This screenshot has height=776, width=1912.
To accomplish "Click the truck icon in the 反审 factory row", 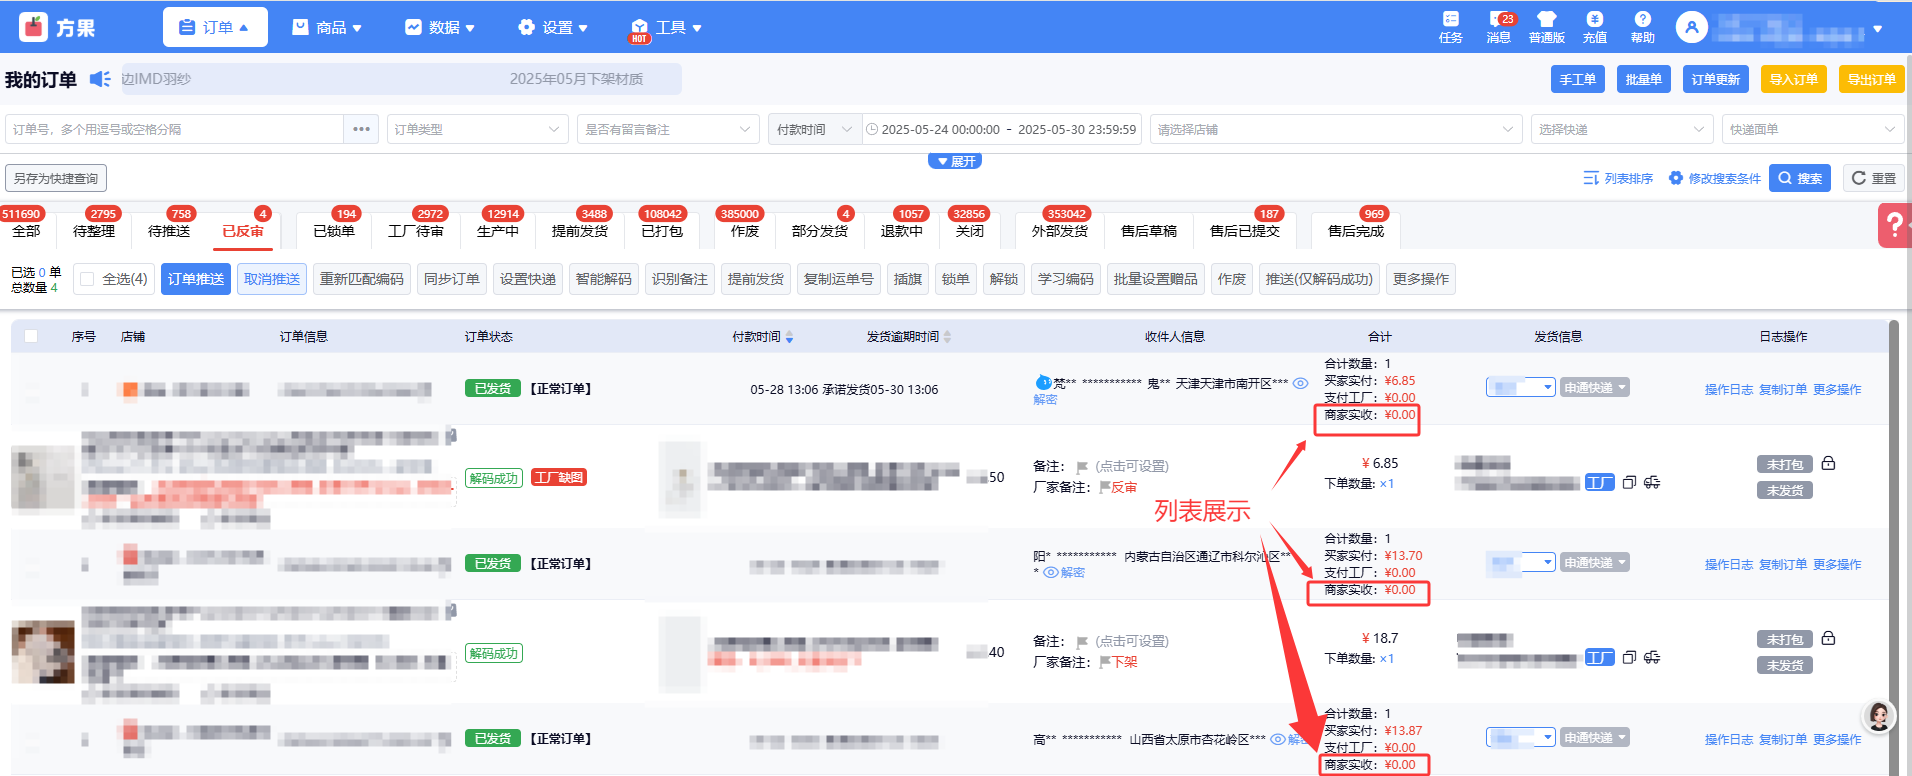I will tap(1652, 483).
